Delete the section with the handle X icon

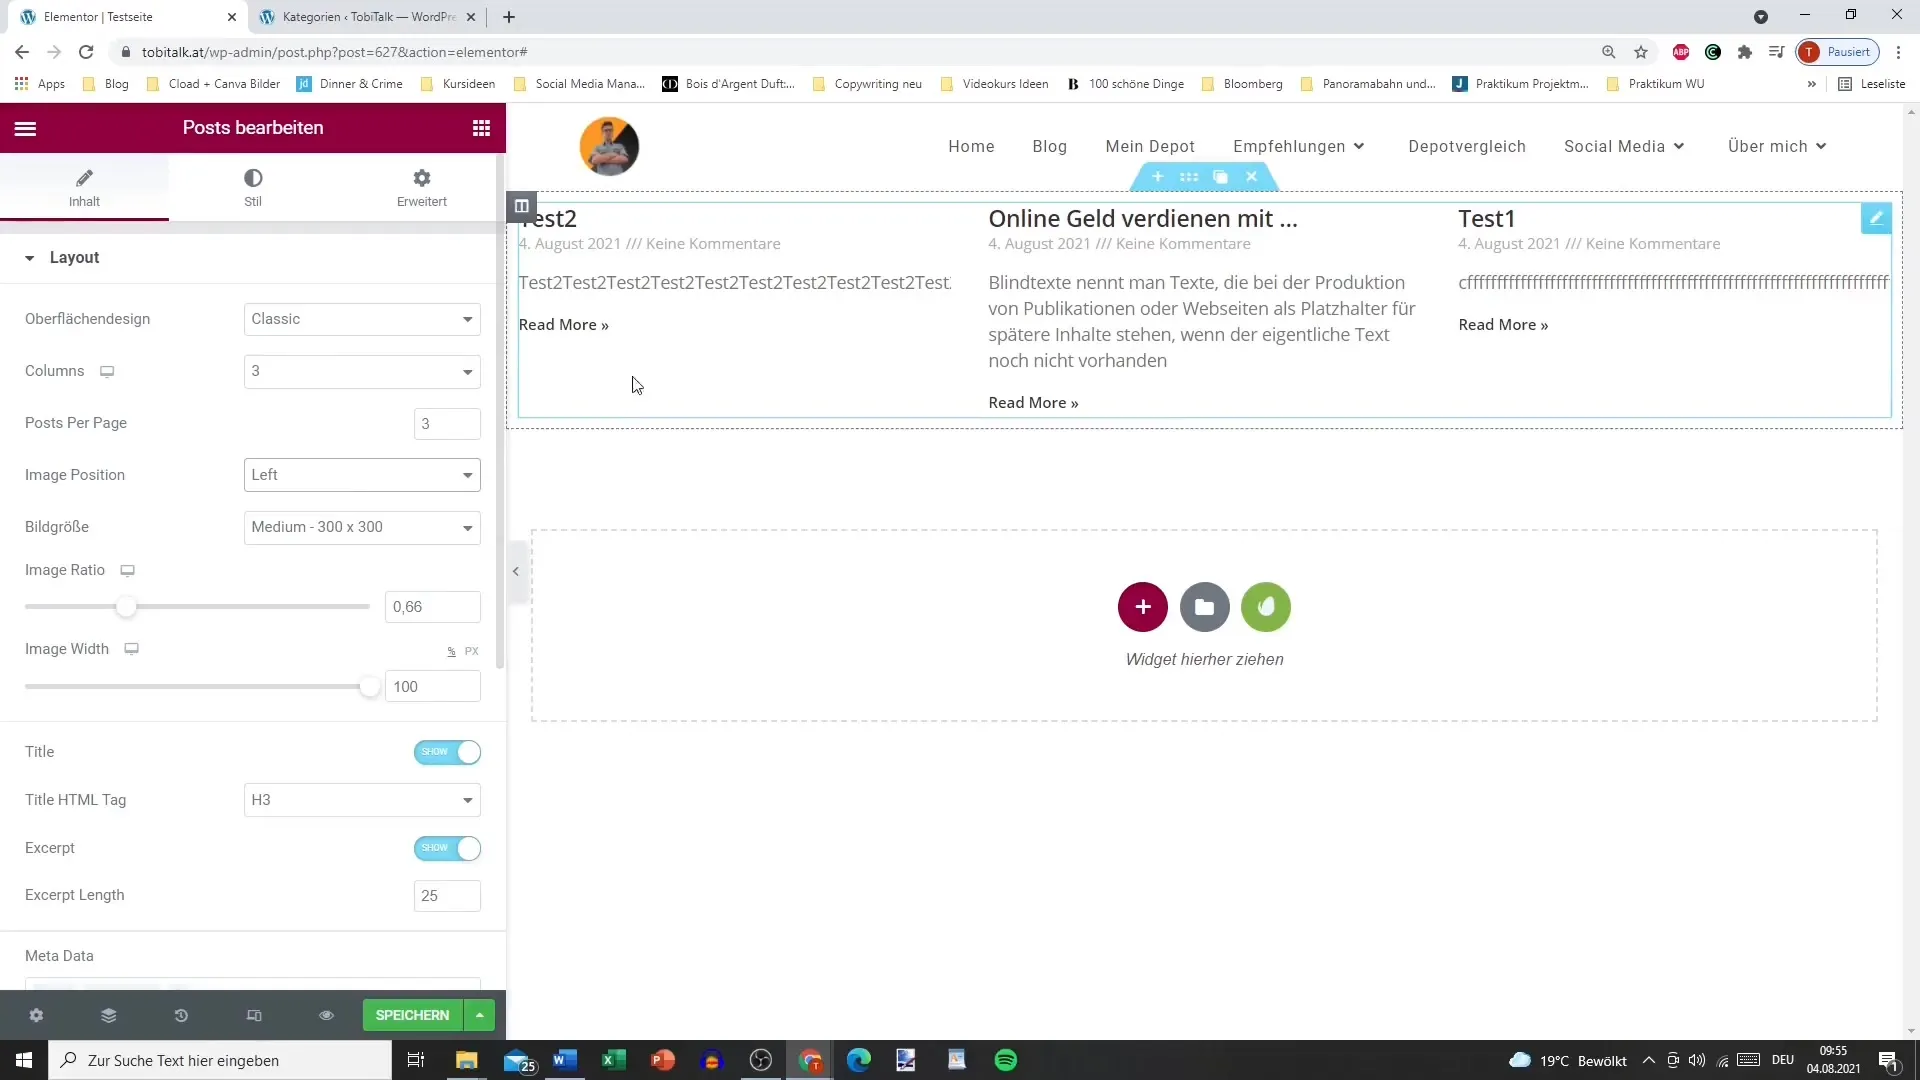1251,177
